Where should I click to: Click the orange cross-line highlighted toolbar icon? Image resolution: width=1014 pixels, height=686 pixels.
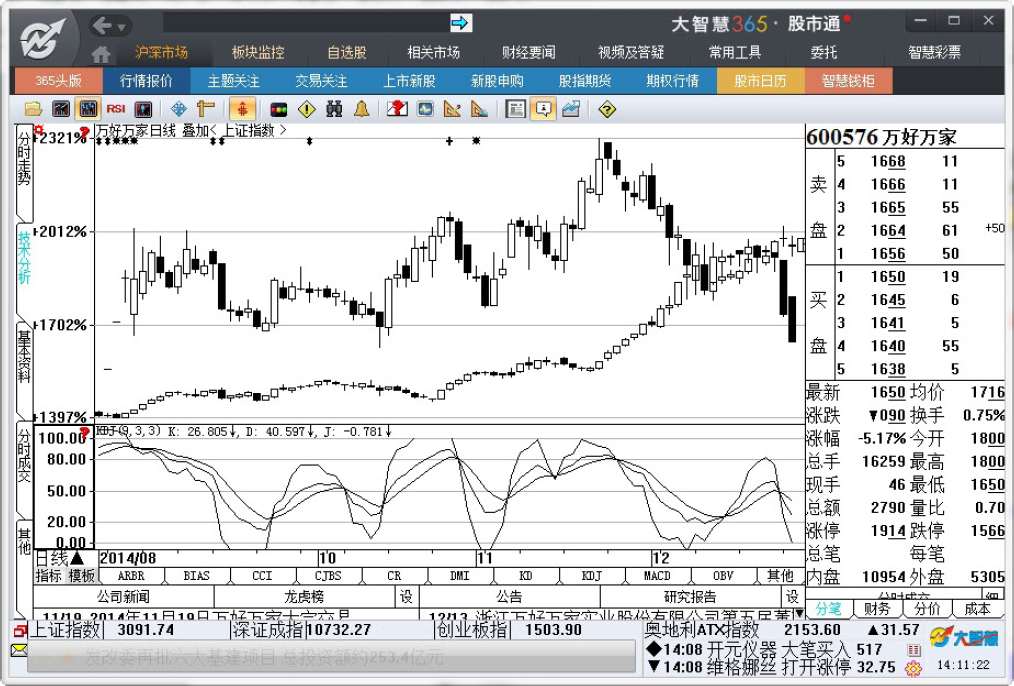242,109
